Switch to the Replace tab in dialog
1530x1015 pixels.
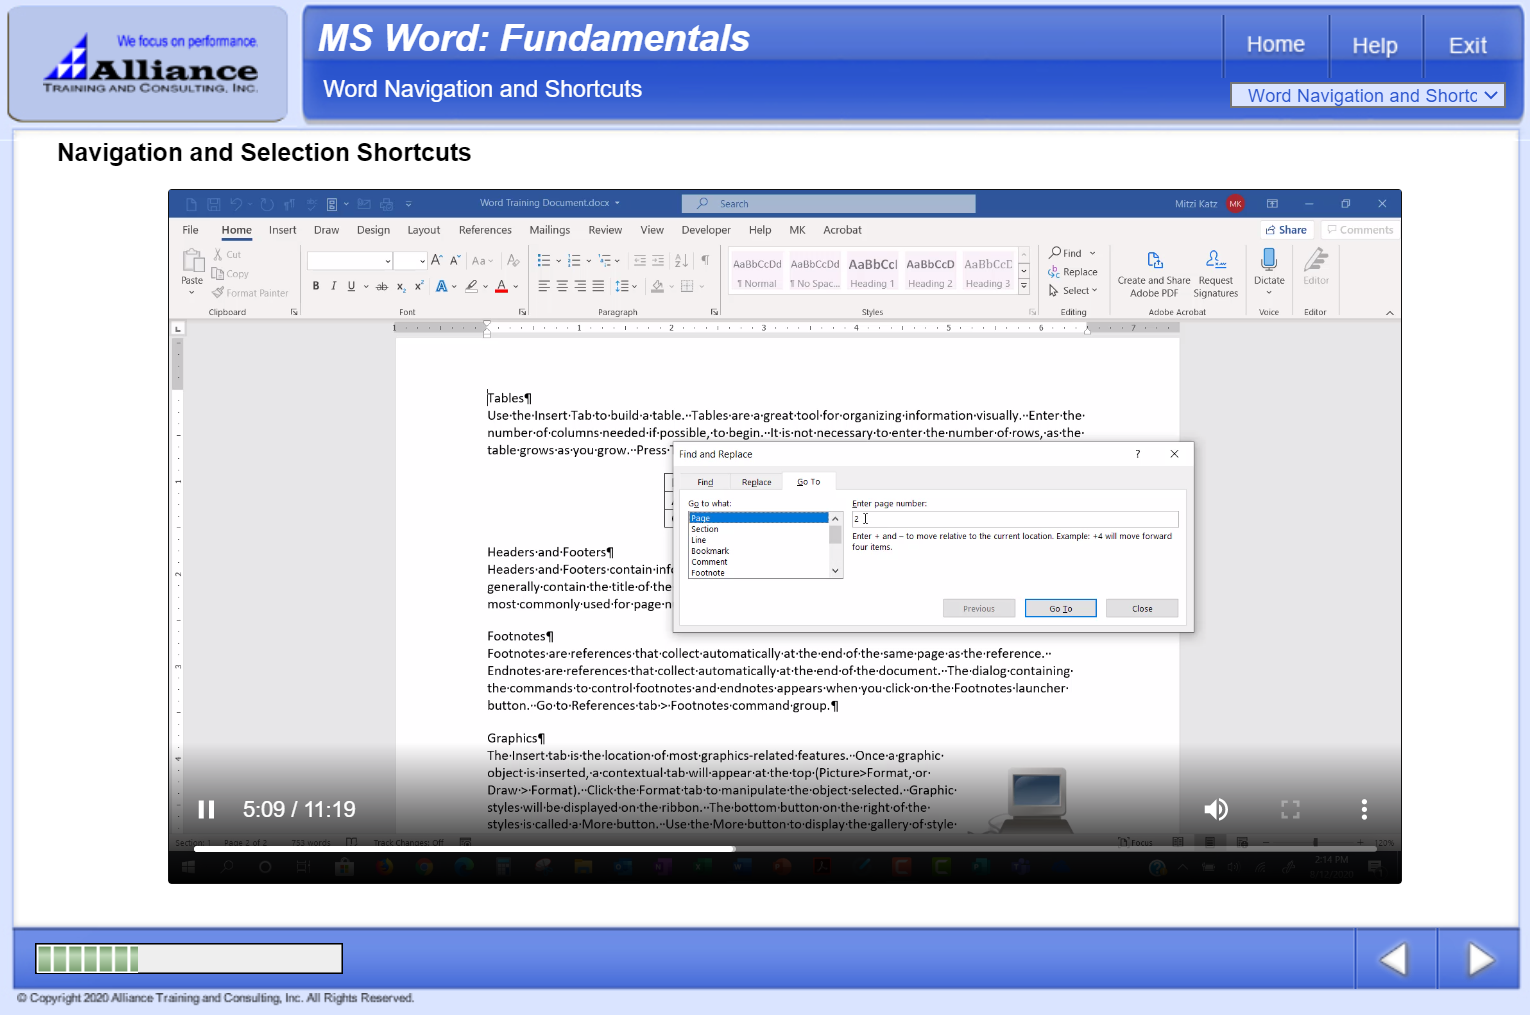click(756, 482)
